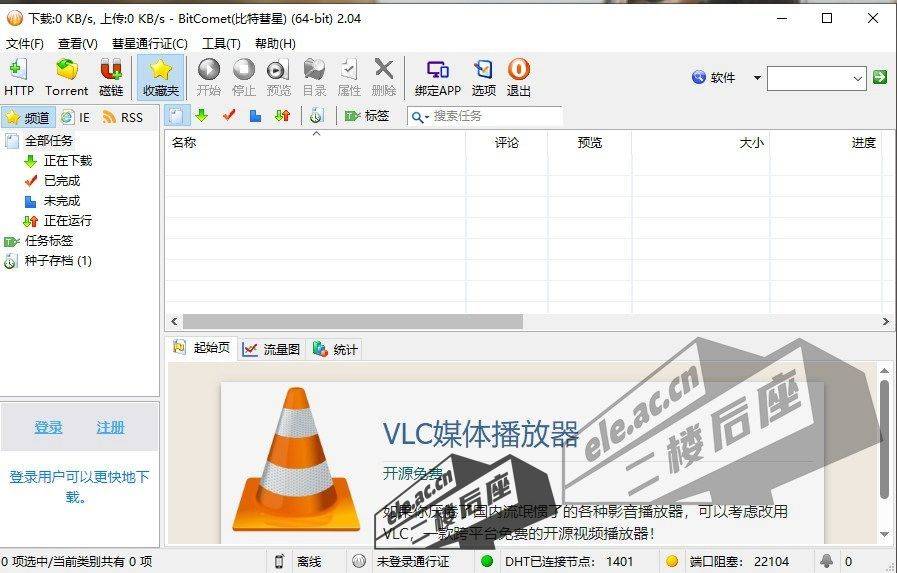This screenshot has width=897, height=573.
Task: Select 未完成 in the tree
Action: [62, 201]
